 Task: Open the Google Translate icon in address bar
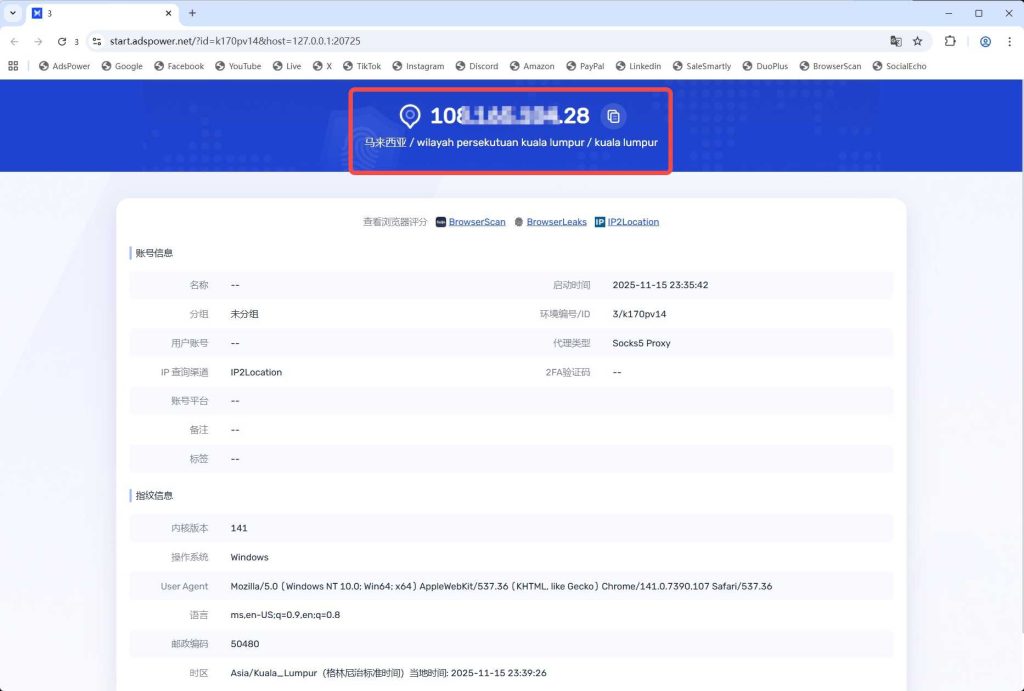[896, 41]
